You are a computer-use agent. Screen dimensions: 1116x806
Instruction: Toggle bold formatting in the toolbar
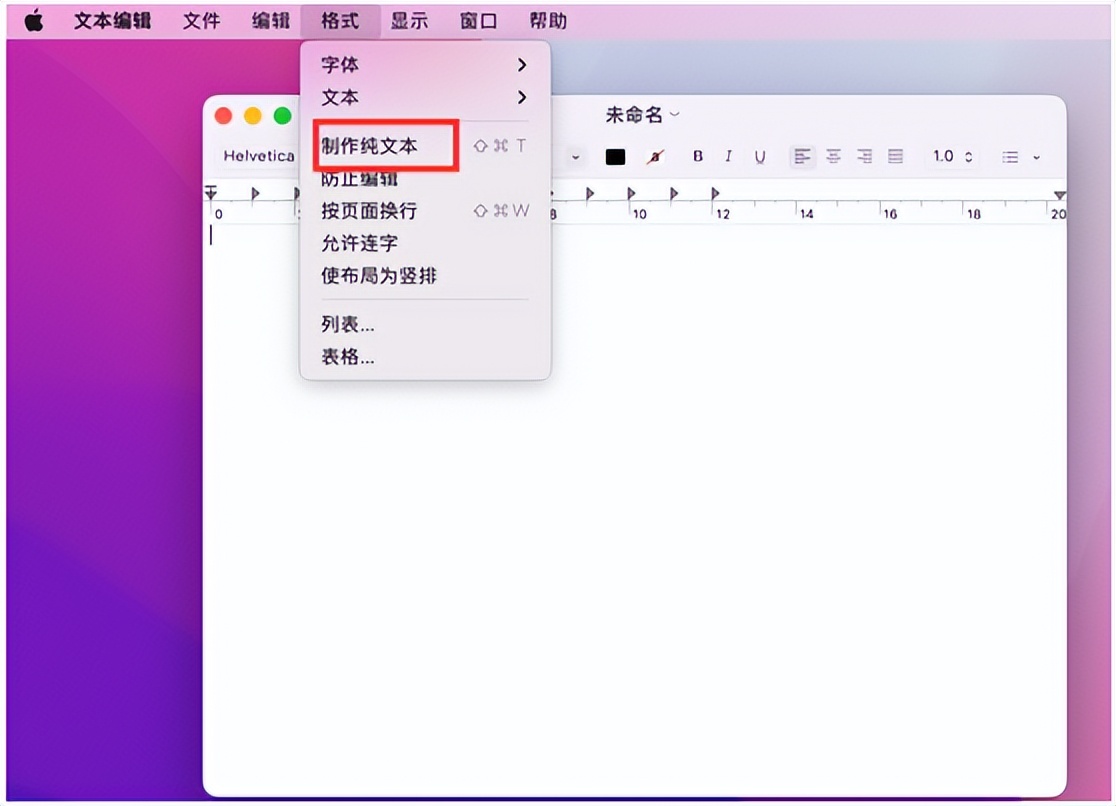pos(696,156)
